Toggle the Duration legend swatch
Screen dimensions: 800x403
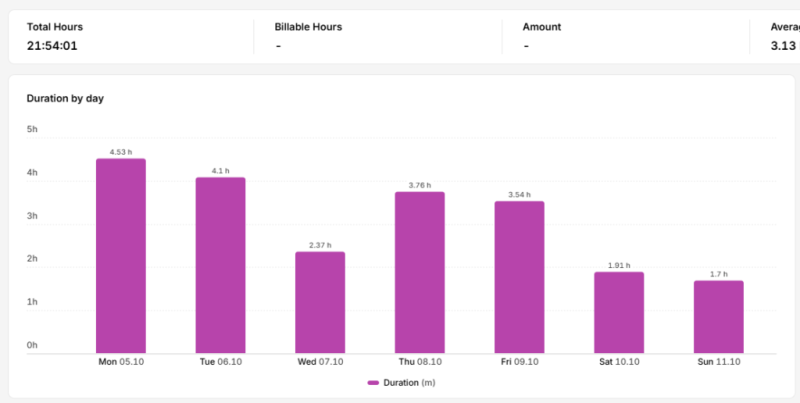click(373, 383)
